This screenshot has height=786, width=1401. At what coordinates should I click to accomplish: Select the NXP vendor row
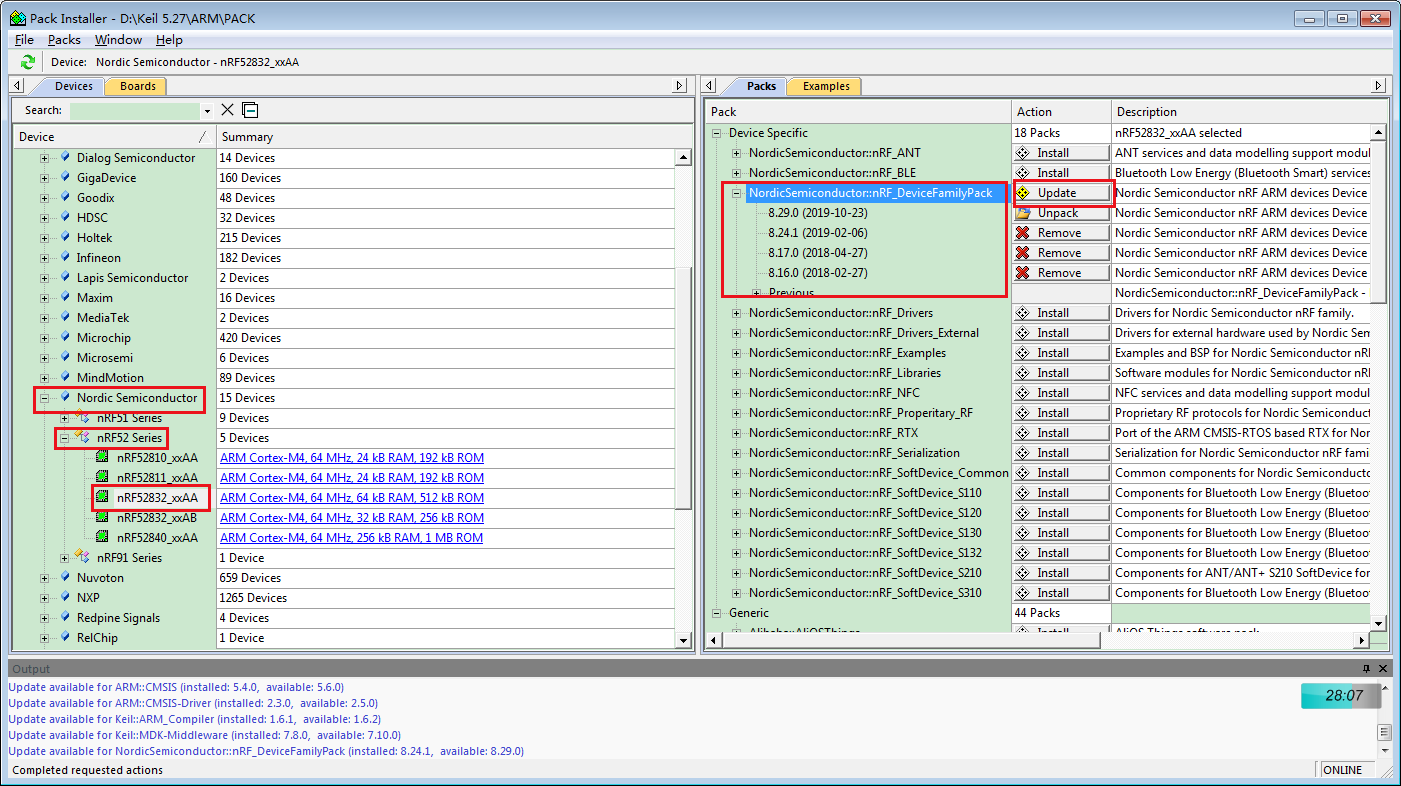(x=88, y=598)
